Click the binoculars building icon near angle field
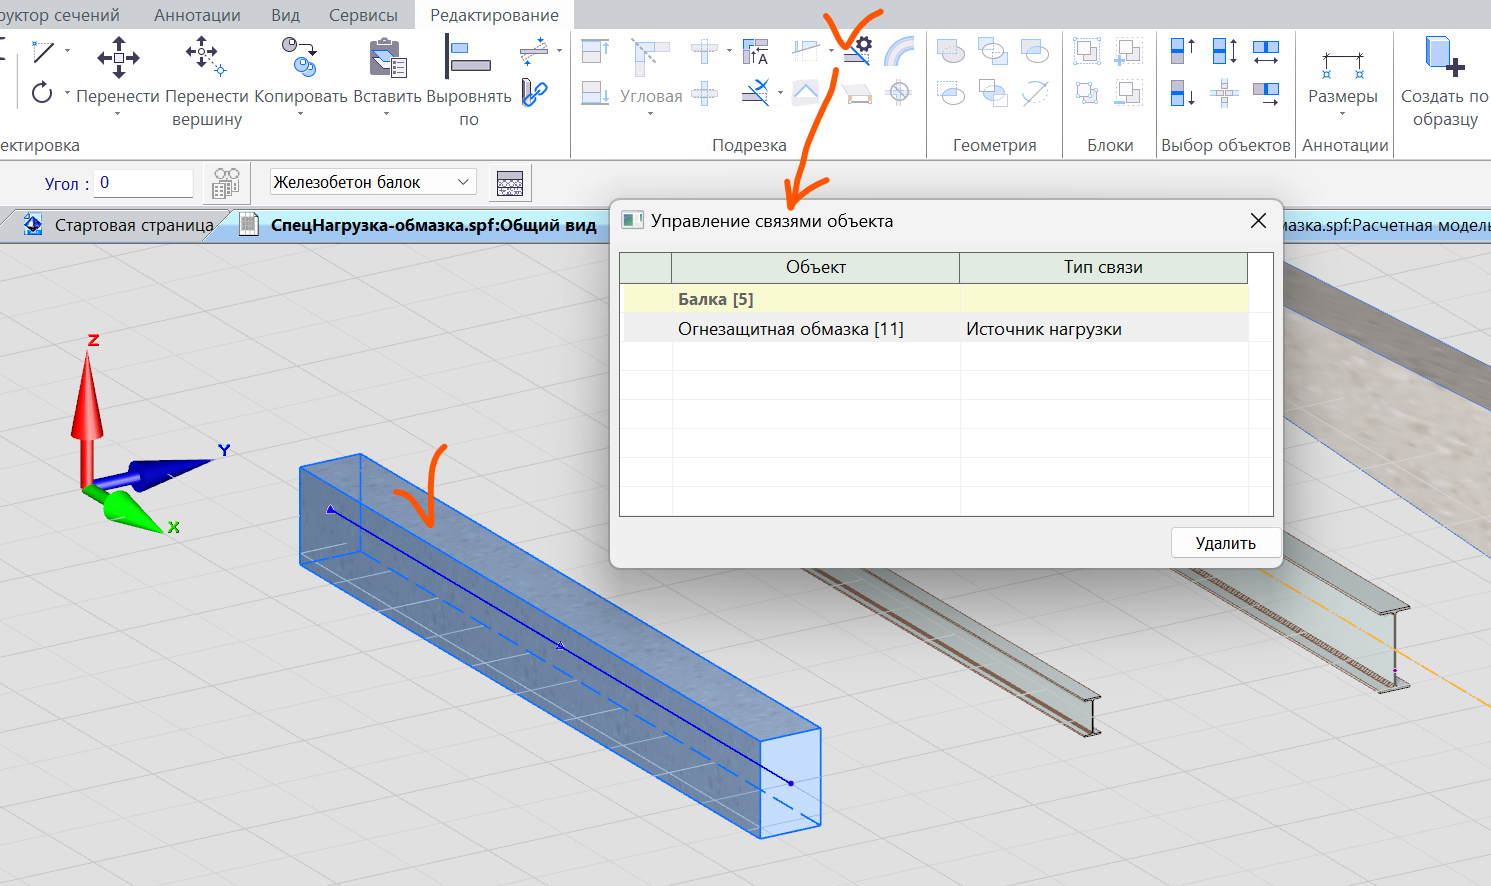 (227, 183)
